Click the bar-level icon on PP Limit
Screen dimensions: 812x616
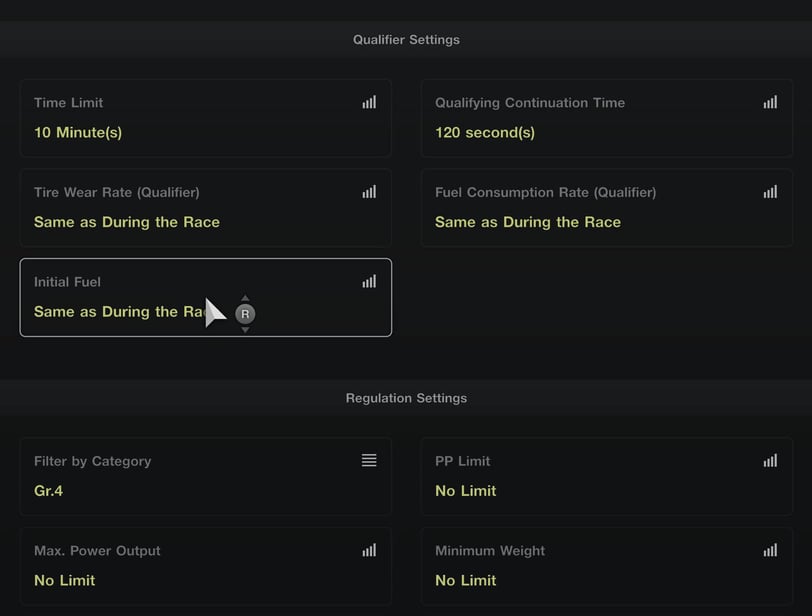tap(770, 461)
